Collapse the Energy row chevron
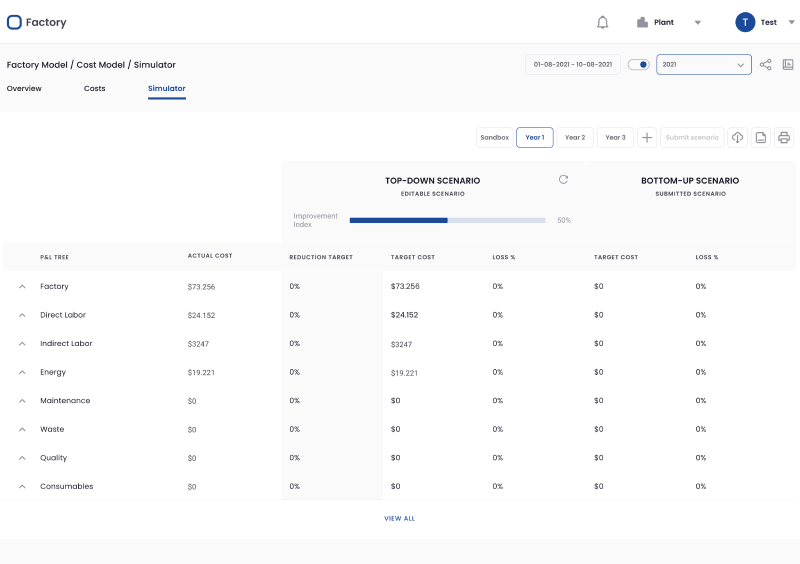Image resolution: width=800 pixels, height=564 pixels. click(x=22, y=373)
